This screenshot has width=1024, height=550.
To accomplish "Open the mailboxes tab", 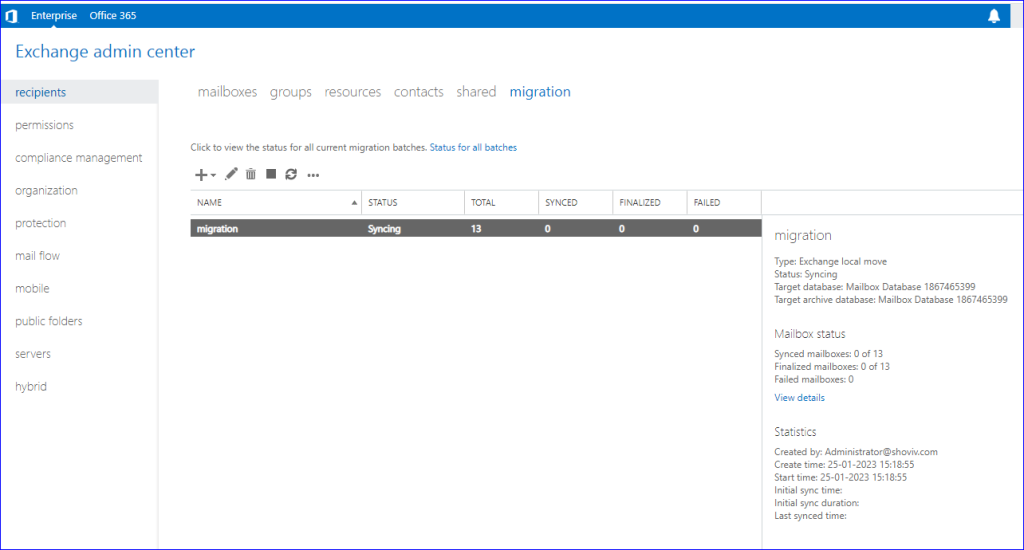I will pyautogui.click(x=227, y=92).
